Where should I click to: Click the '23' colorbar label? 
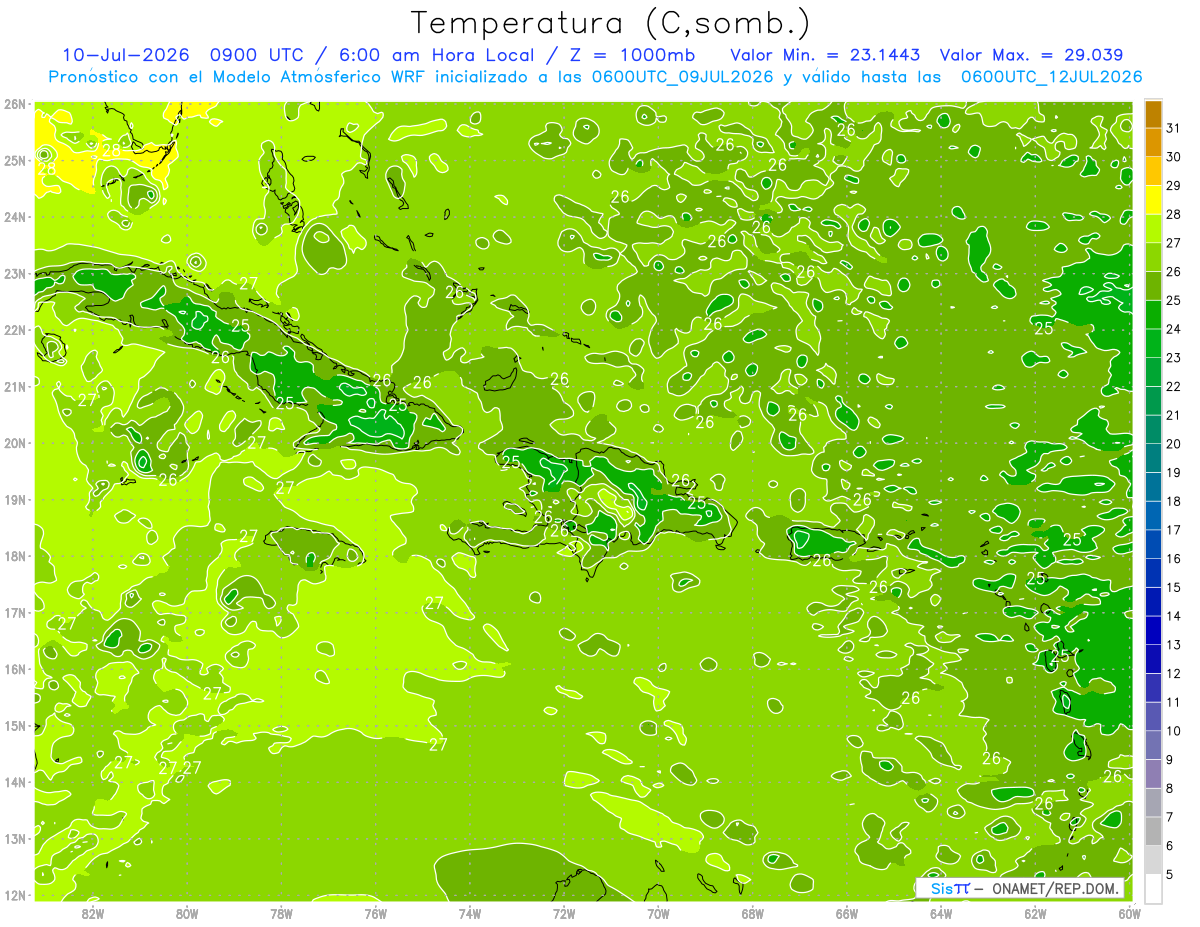click(1173, 357)
